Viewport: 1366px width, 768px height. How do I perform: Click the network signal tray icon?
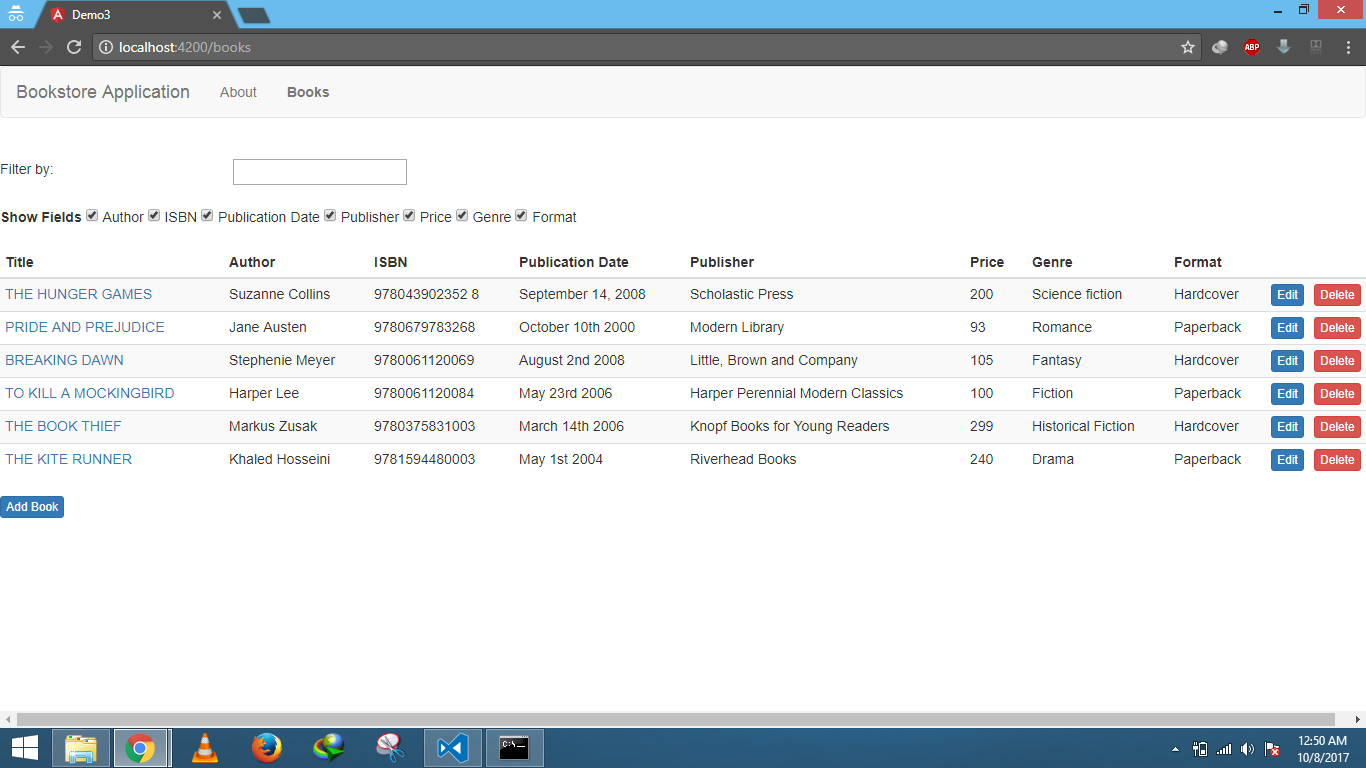(x=1224, y=749)
